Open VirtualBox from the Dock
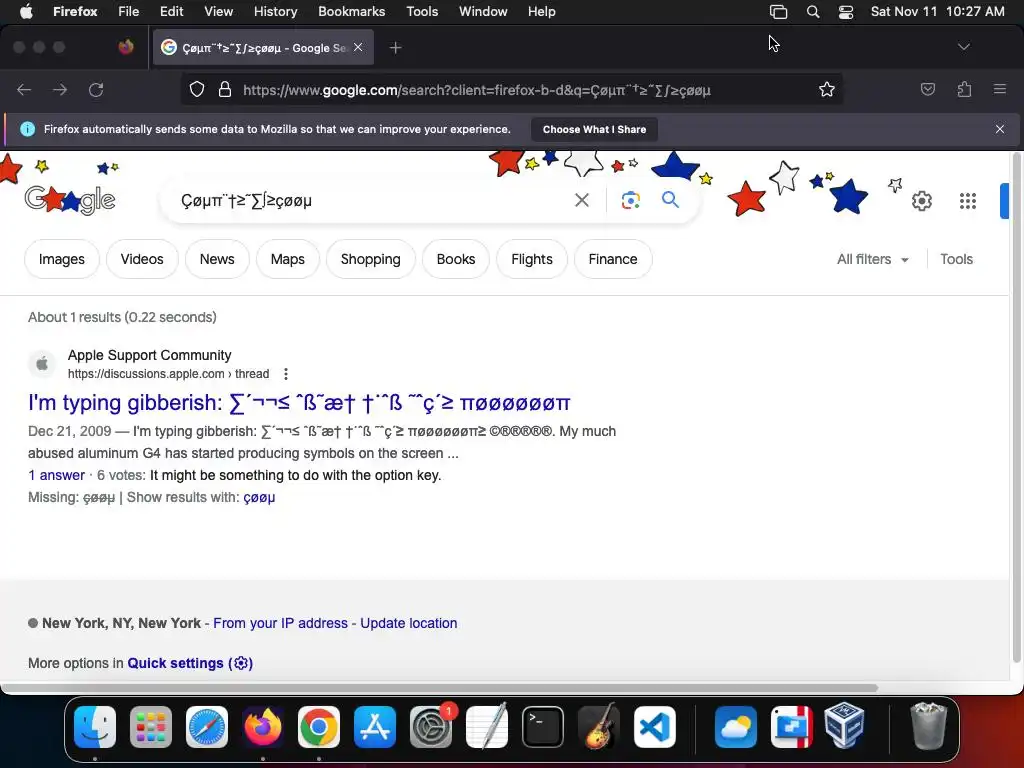Viewport: 1024px width, 768px height. click(x=844, y=726)
